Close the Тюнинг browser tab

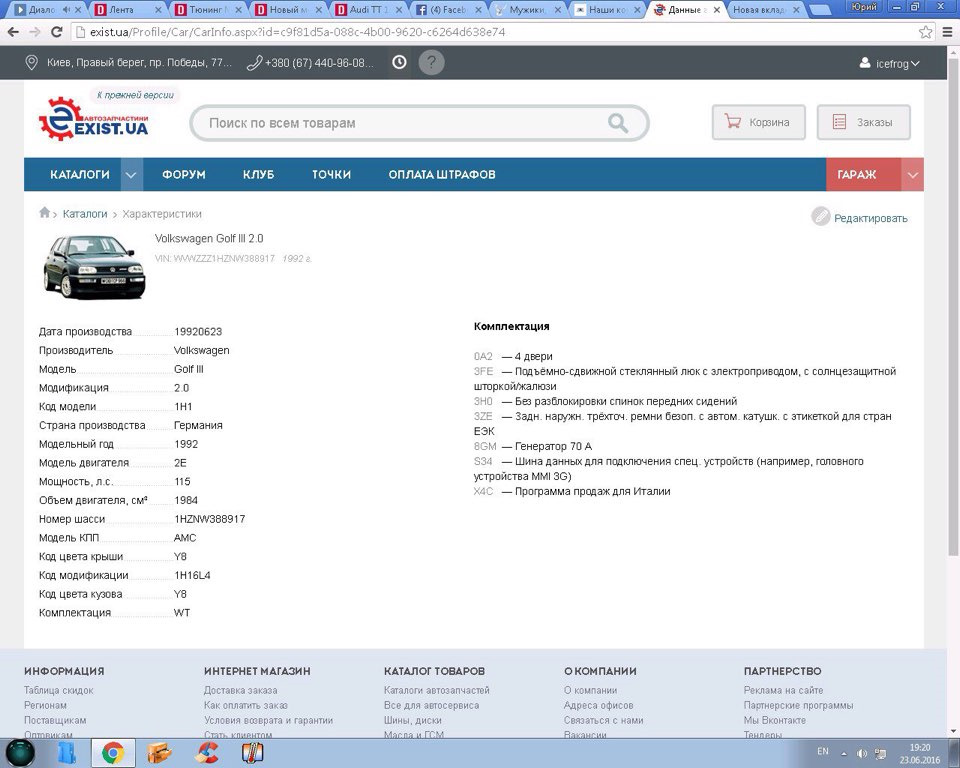point(239,10)
